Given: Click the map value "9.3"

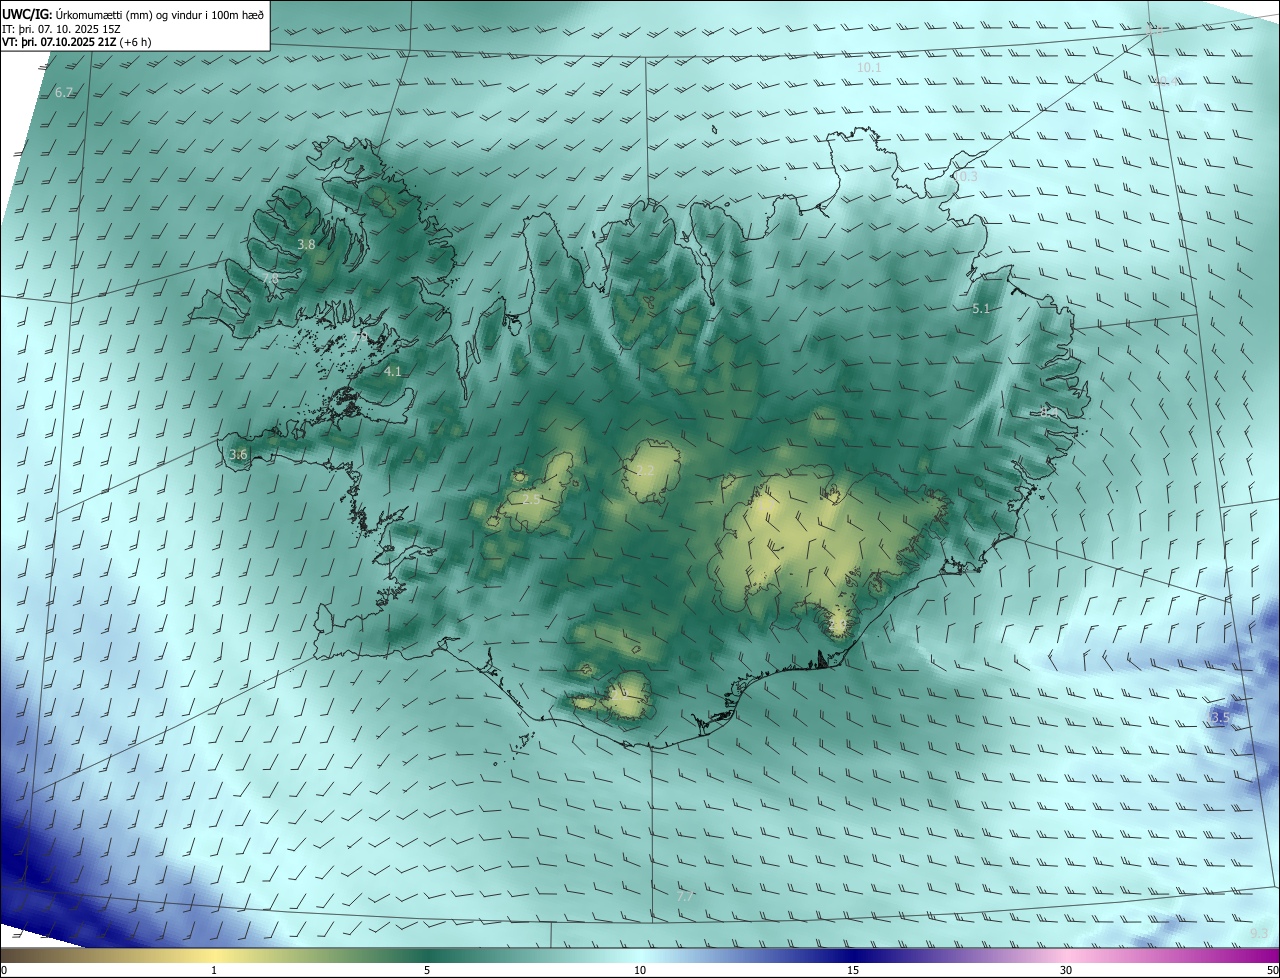Looking at the screenshot, I should point(1259,933).
